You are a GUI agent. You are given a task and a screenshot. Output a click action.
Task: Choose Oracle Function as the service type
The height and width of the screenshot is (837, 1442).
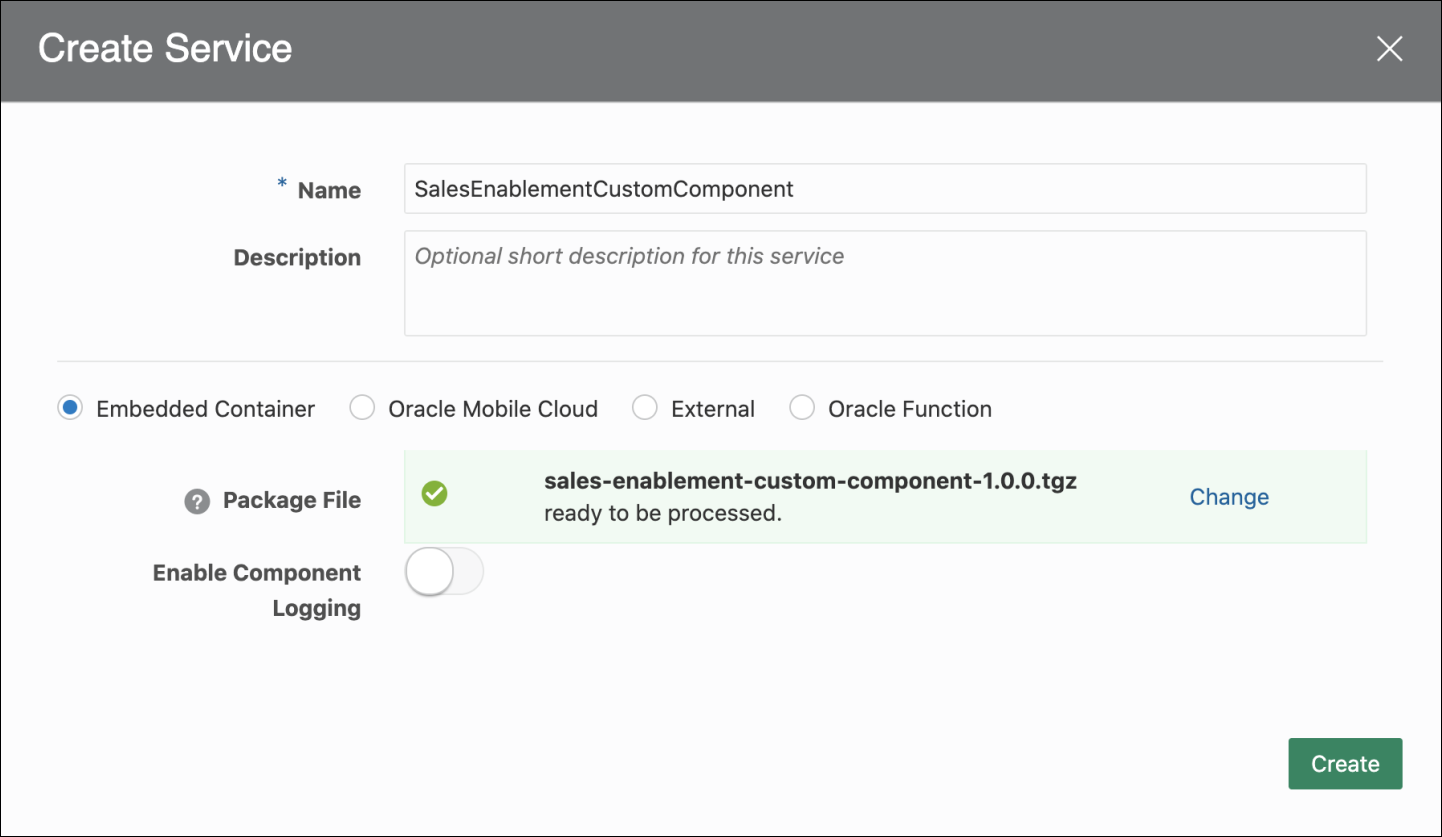[x=802, y=408]
